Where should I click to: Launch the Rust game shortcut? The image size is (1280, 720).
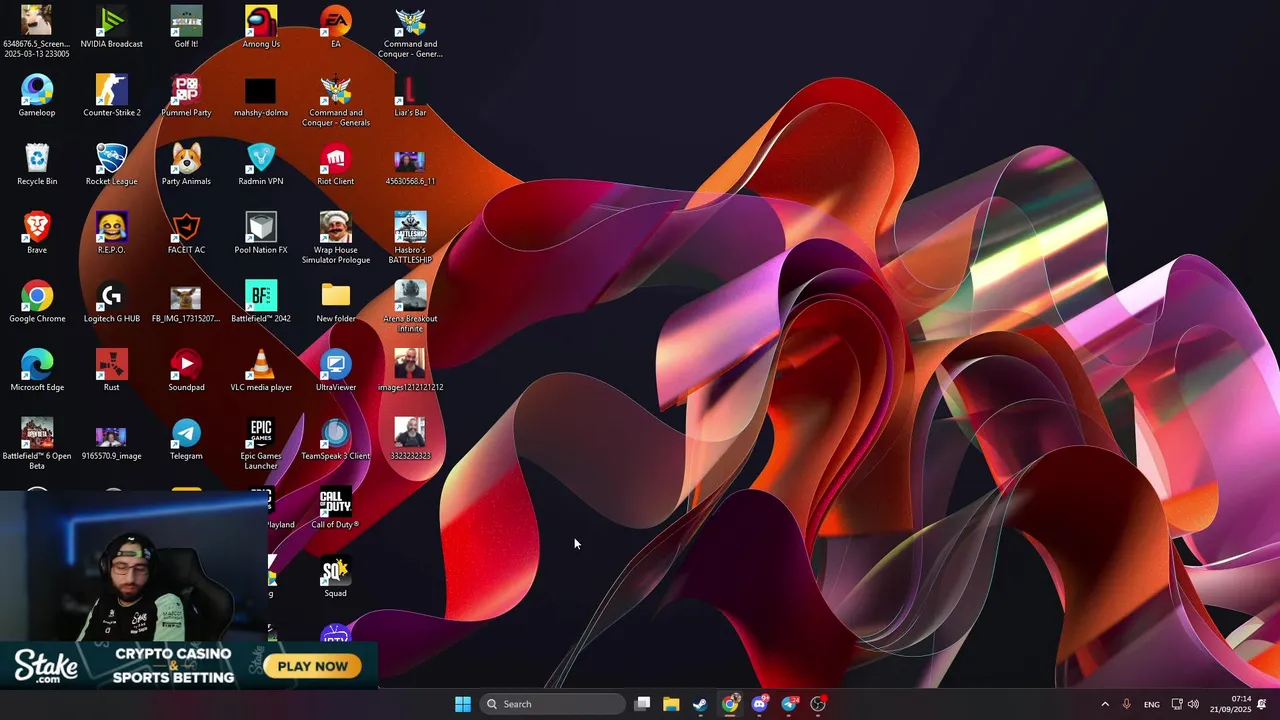pyautogui.click(x=111, y=371)
